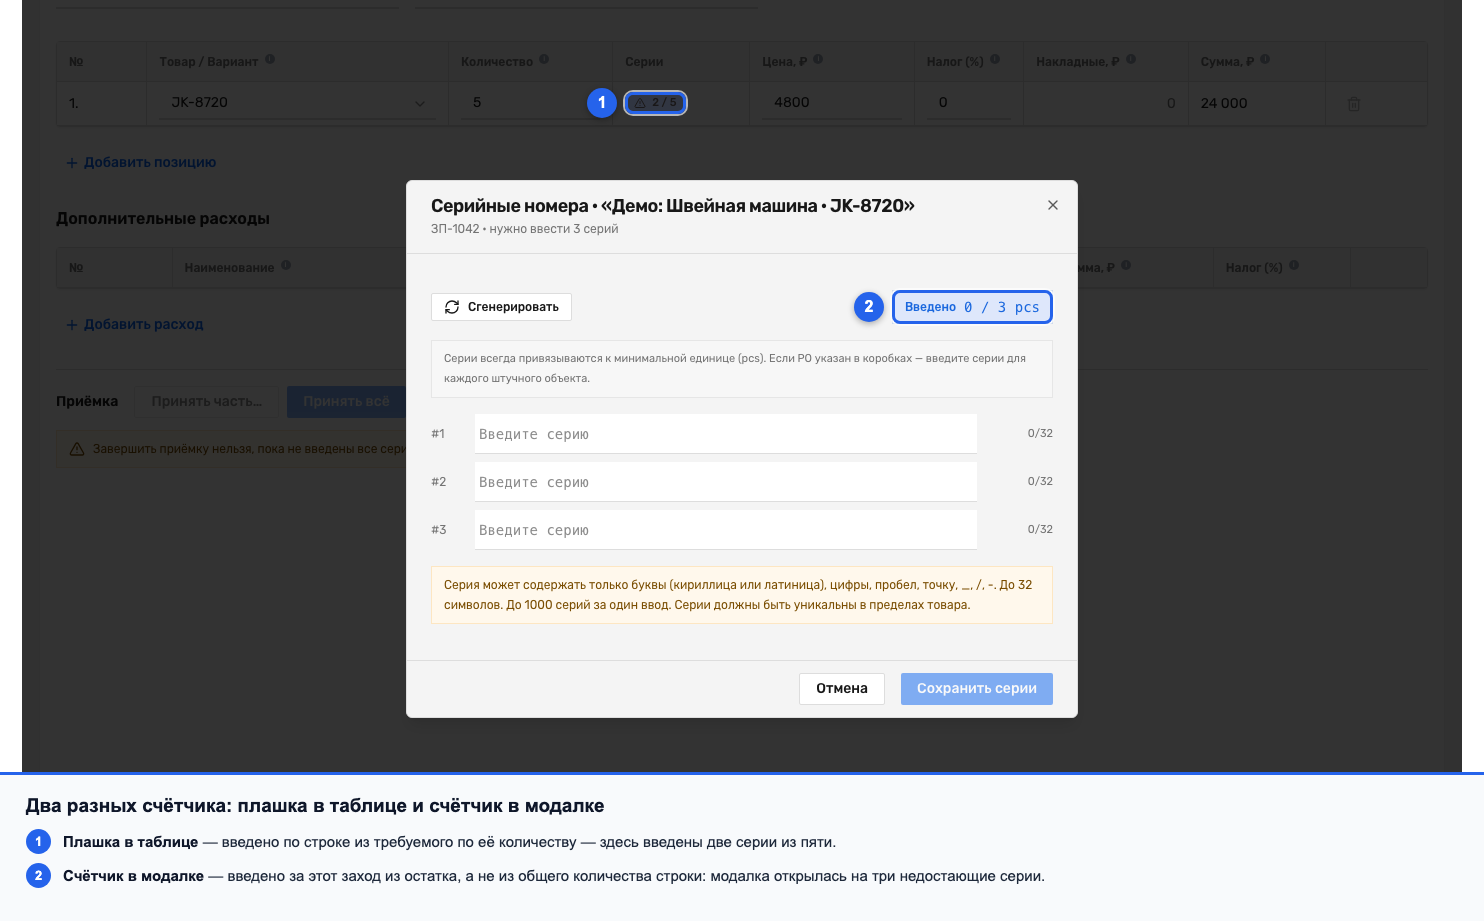Click the Сгенерировать button

[x=501, y=307]
